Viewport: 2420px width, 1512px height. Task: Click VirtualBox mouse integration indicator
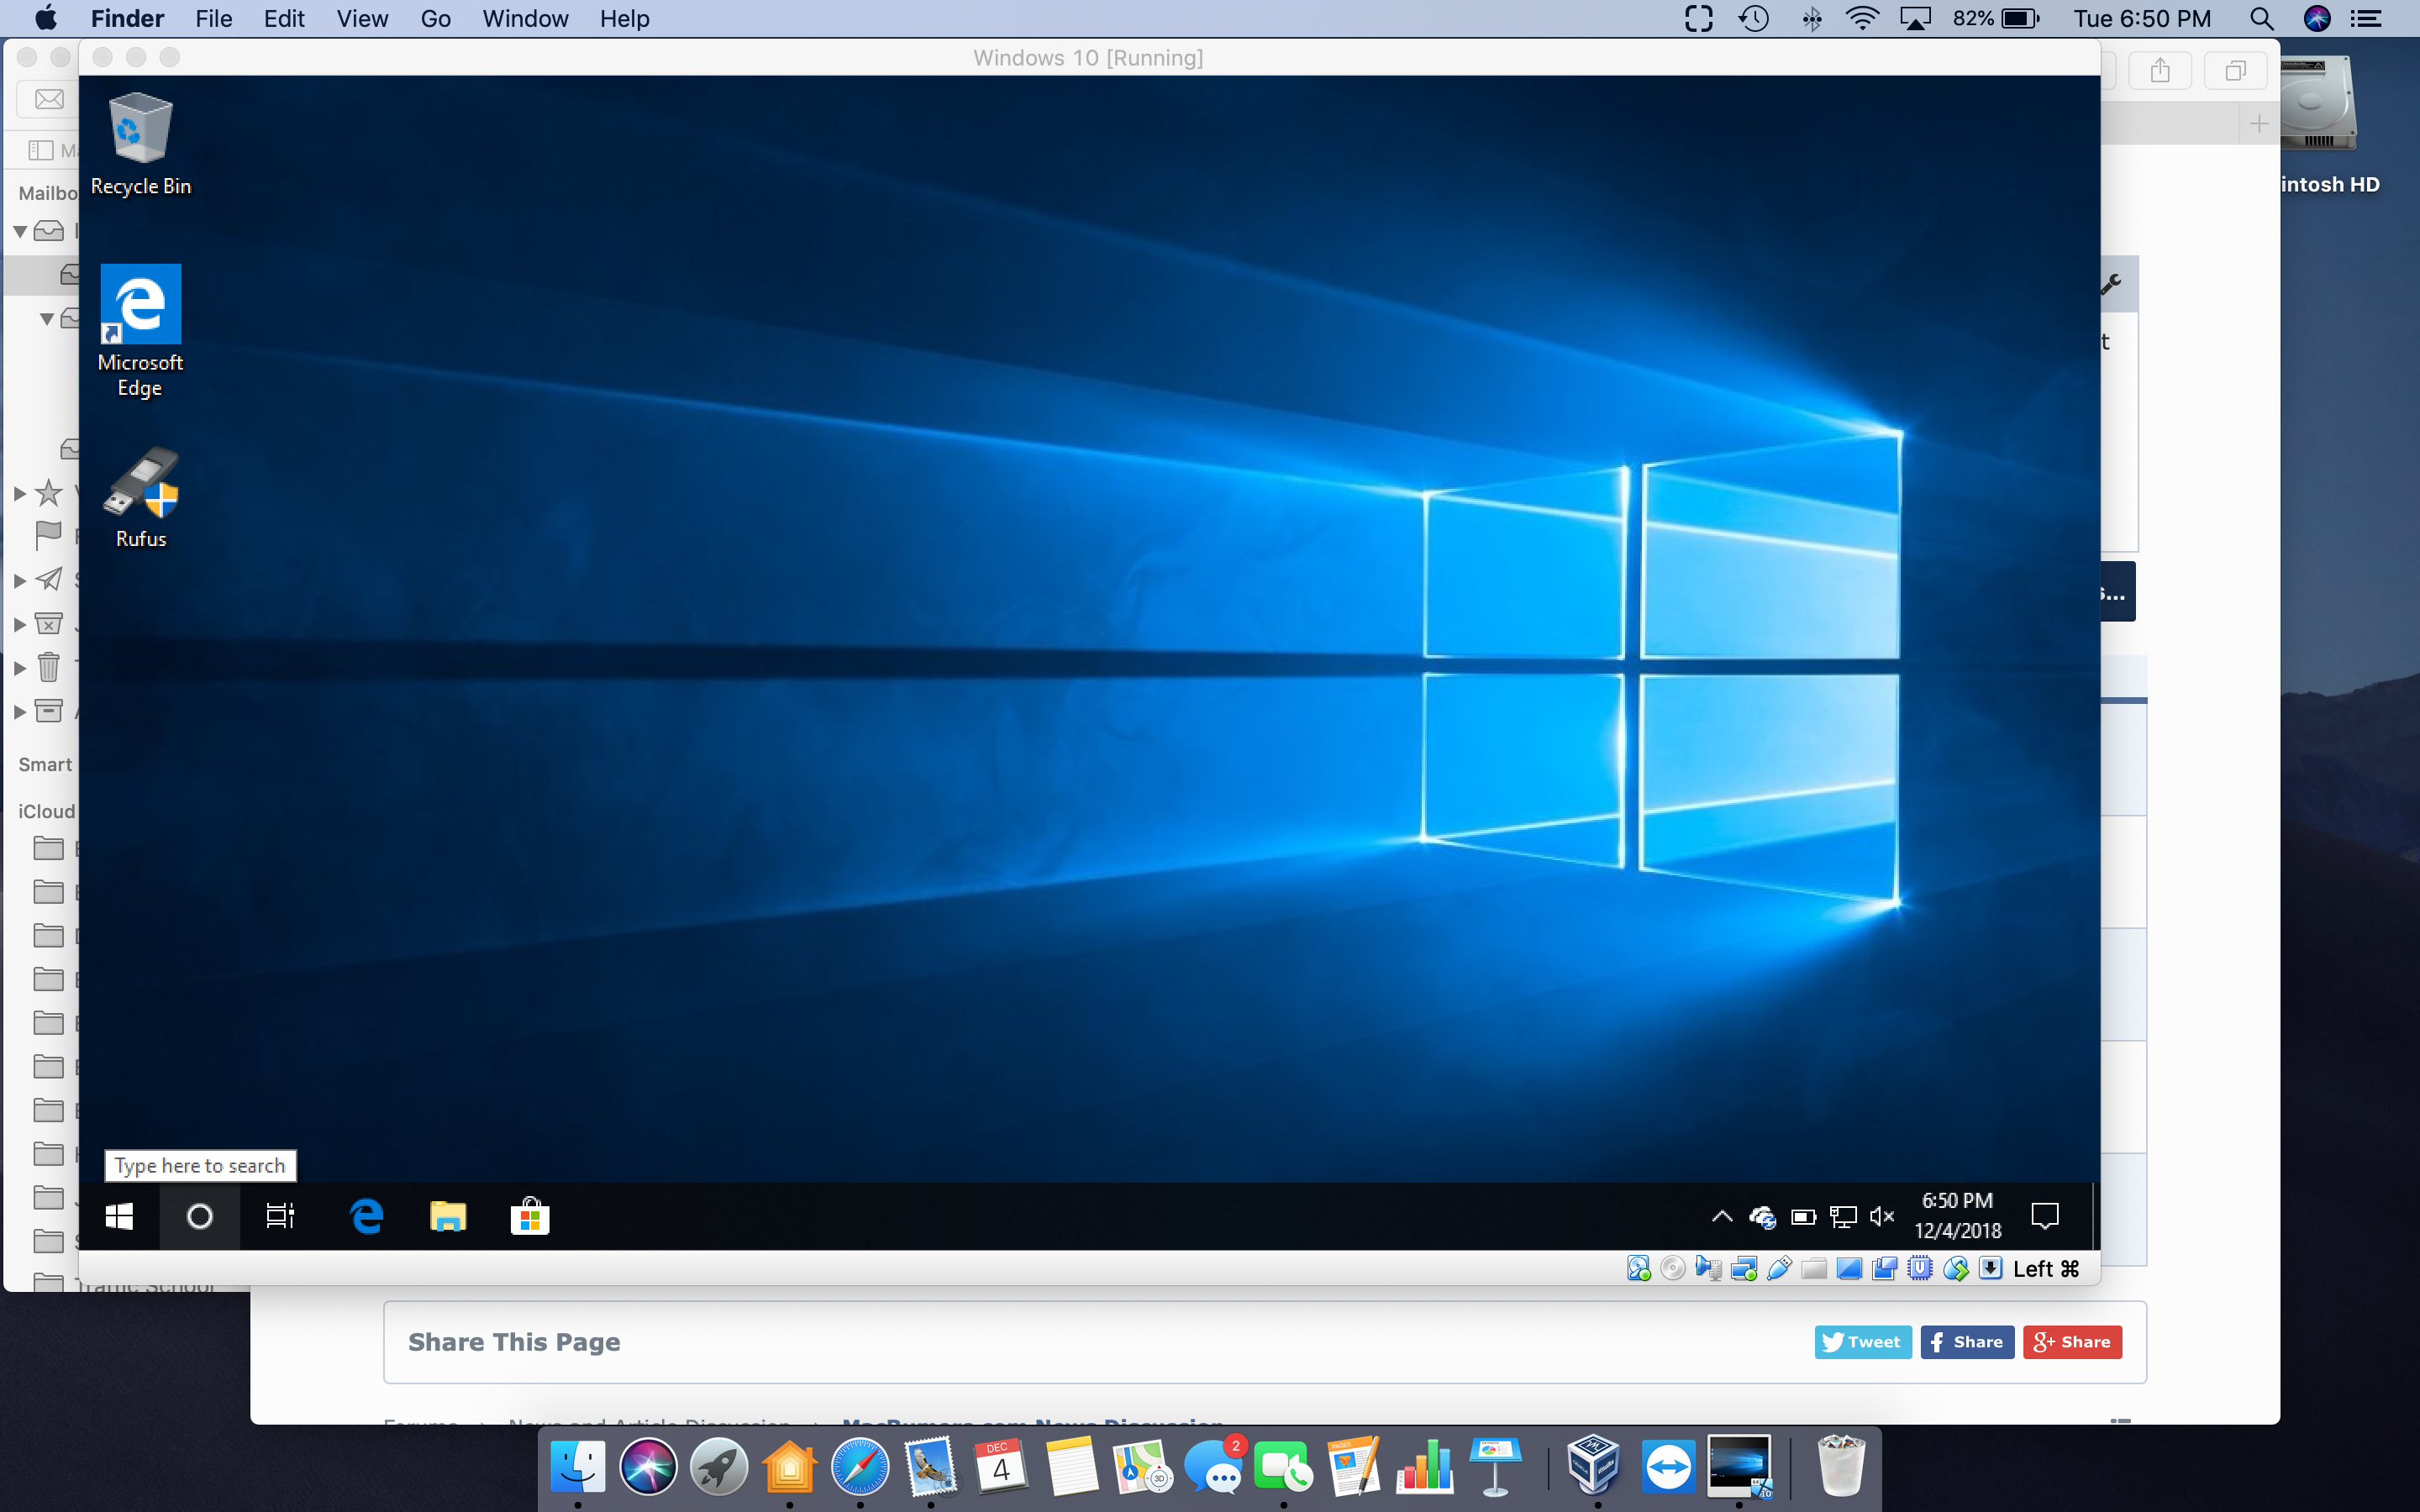coord(1956,1269)
